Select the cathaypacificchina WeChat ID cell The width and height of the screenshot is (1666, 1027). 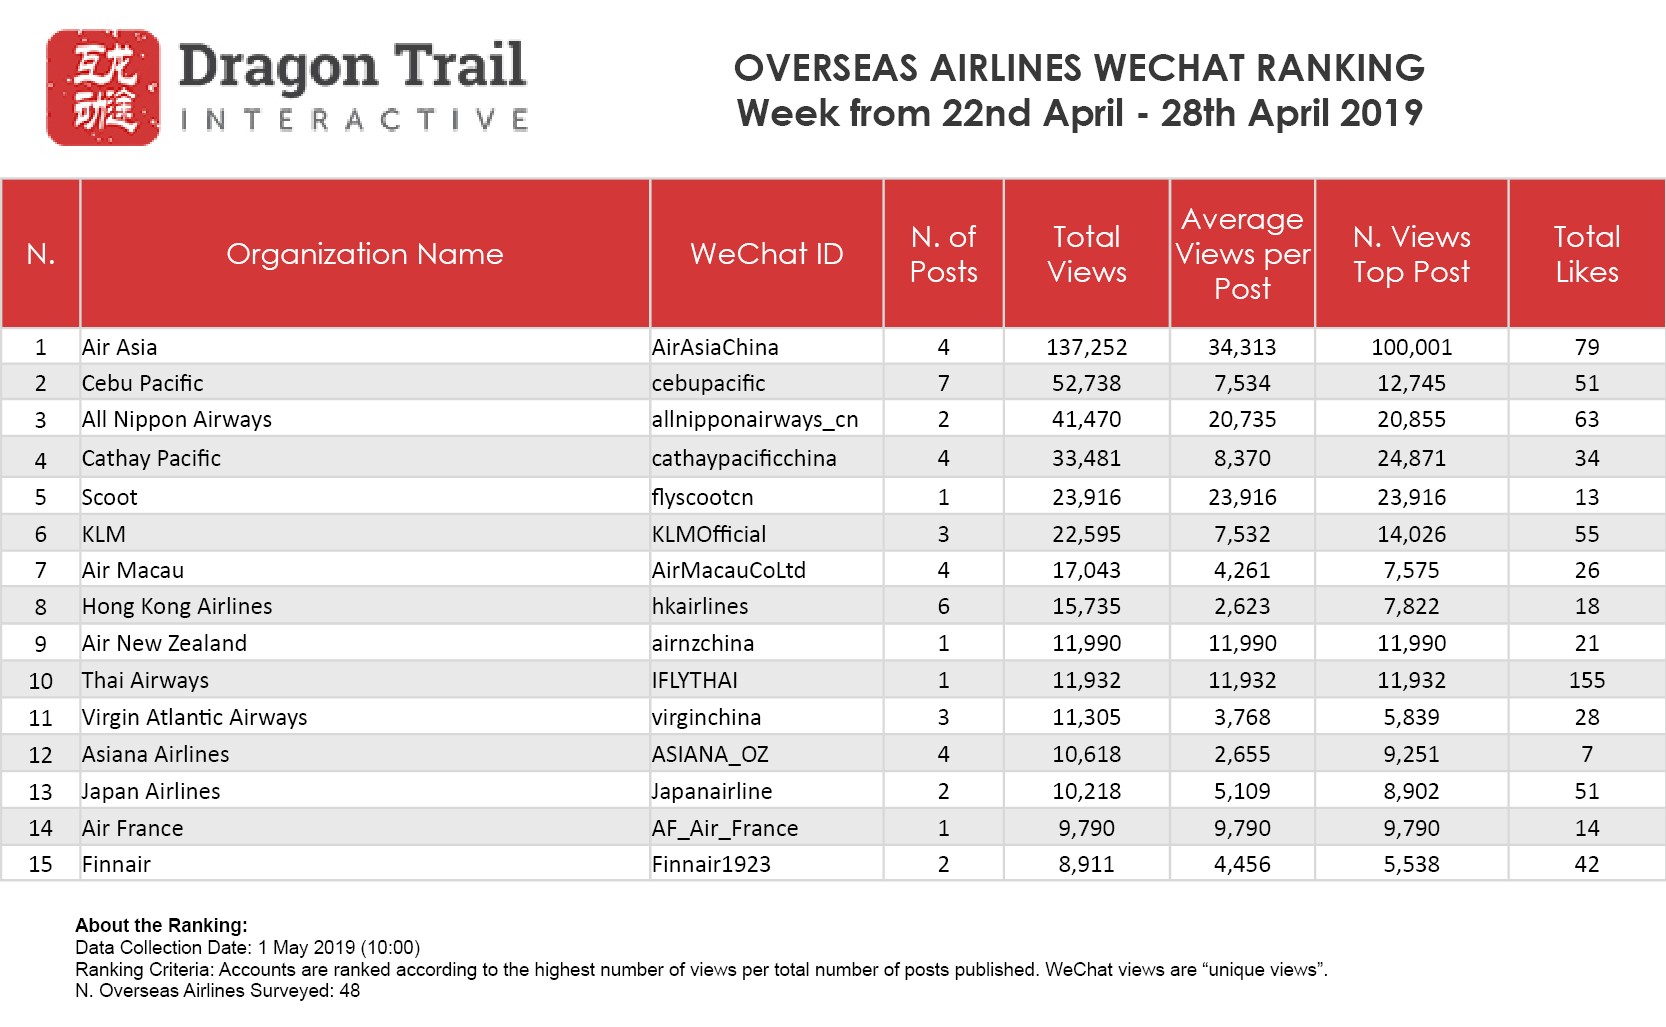744,458
